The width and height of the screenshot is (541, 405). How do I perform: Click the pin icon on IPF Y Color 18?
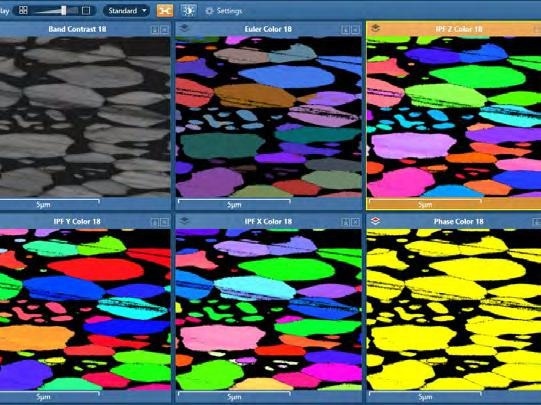point(155,223)
